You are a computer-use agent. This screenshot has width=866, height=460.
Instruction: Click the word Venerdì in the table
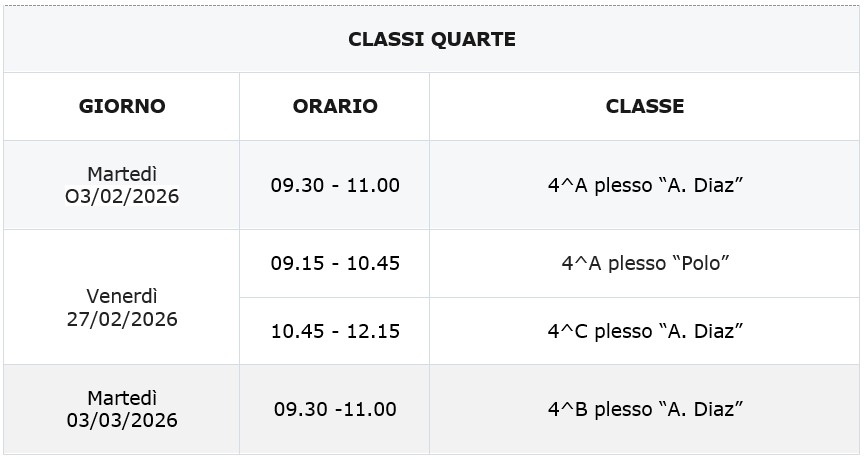pyautogui.click(x=122, y=296)
